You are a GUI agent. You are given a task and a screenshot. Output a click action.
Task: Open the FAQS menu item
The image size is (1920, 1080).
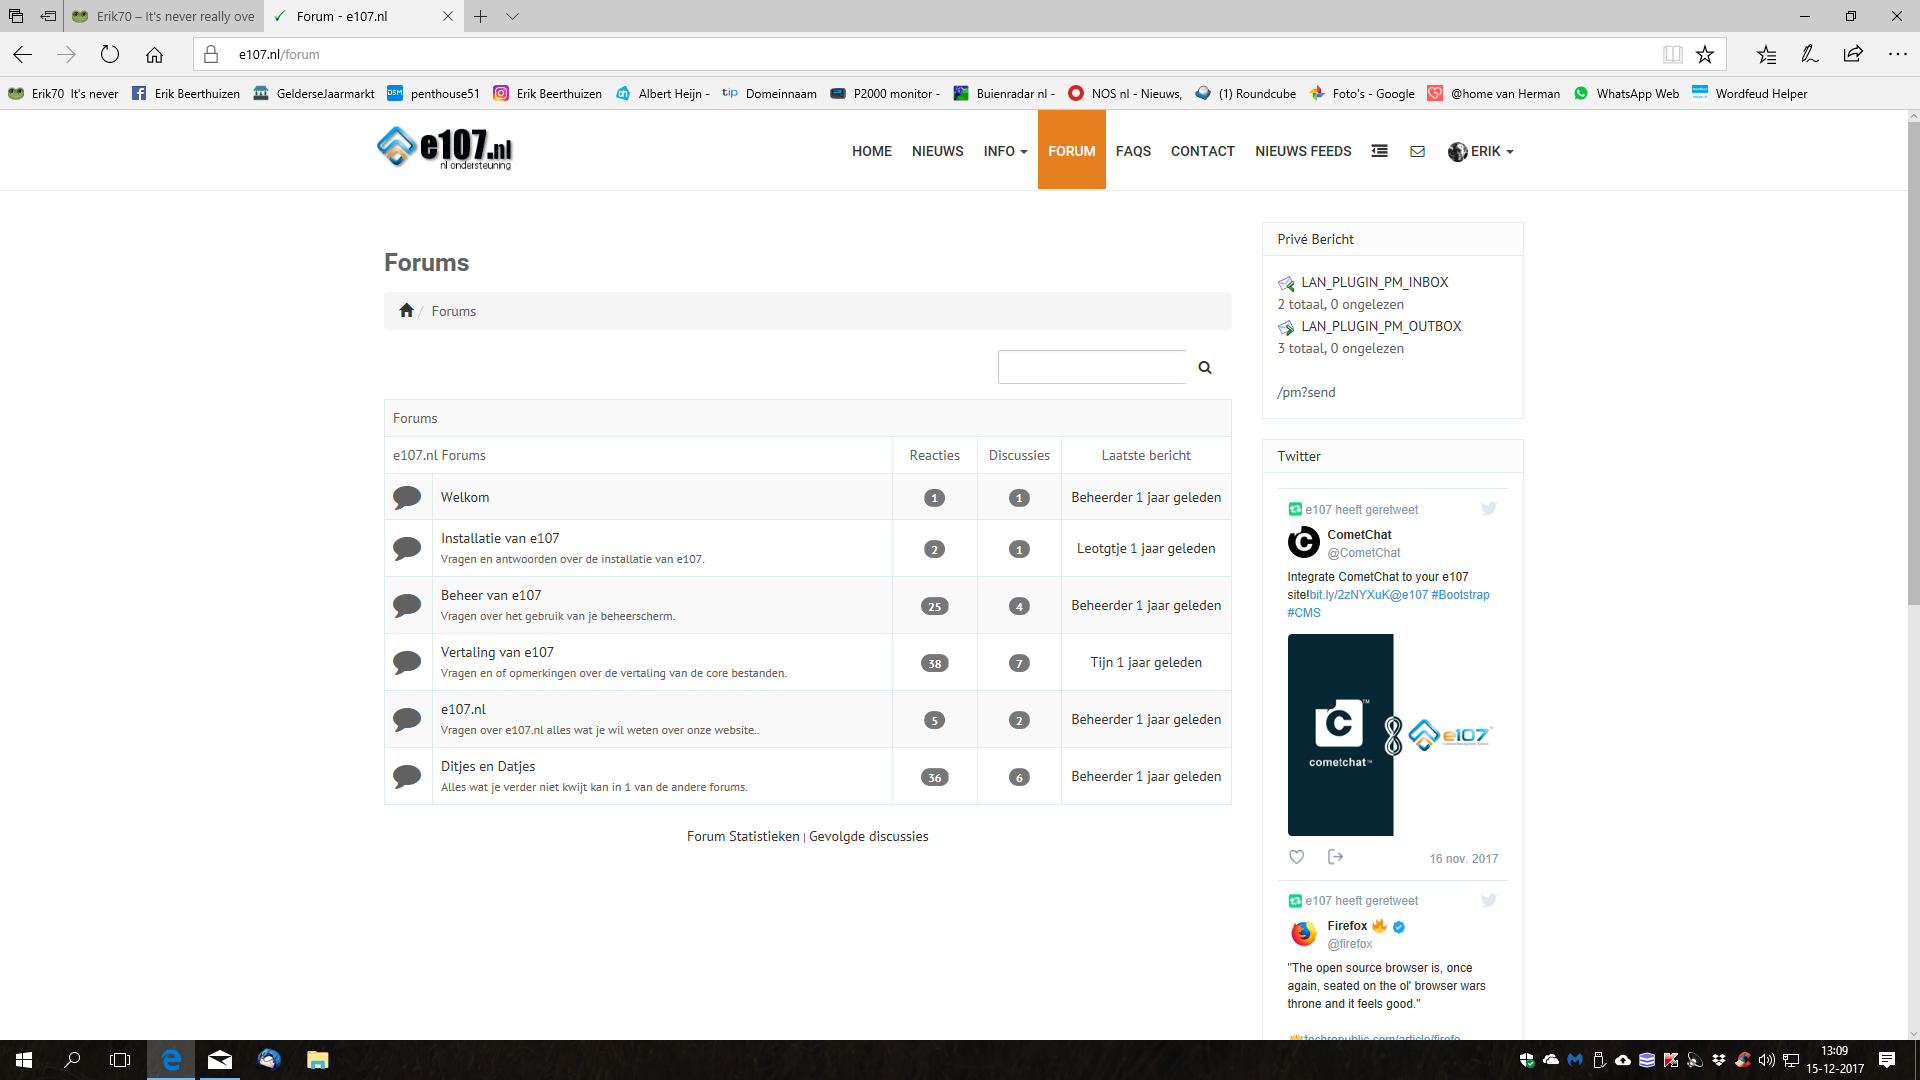(x=1133, y=151)
